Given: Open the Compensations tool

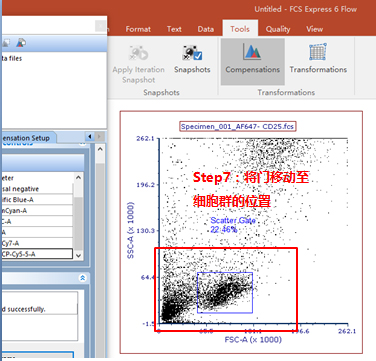Looking at the screenshot, I should pos(252,61).
